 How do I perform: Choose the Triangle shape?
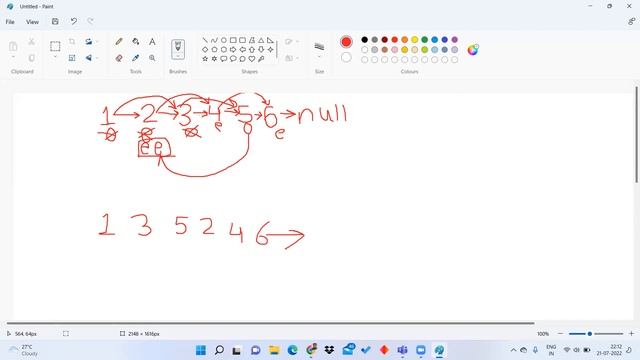261,40
